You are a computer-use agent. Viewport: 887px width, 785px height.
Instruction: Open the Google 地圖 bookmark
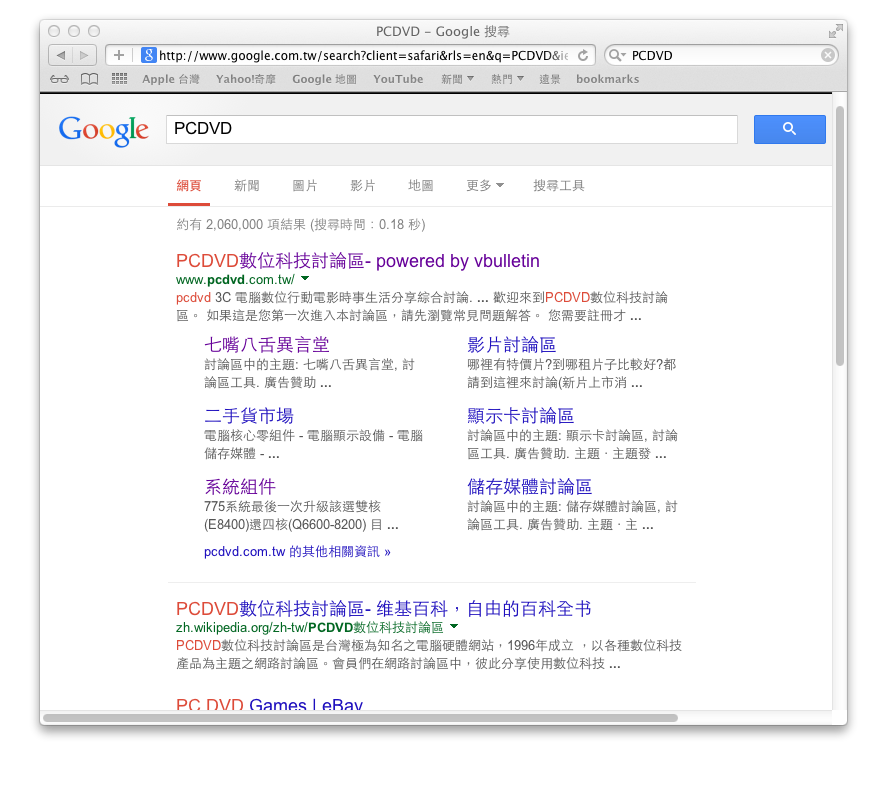(x=324, y=79)
